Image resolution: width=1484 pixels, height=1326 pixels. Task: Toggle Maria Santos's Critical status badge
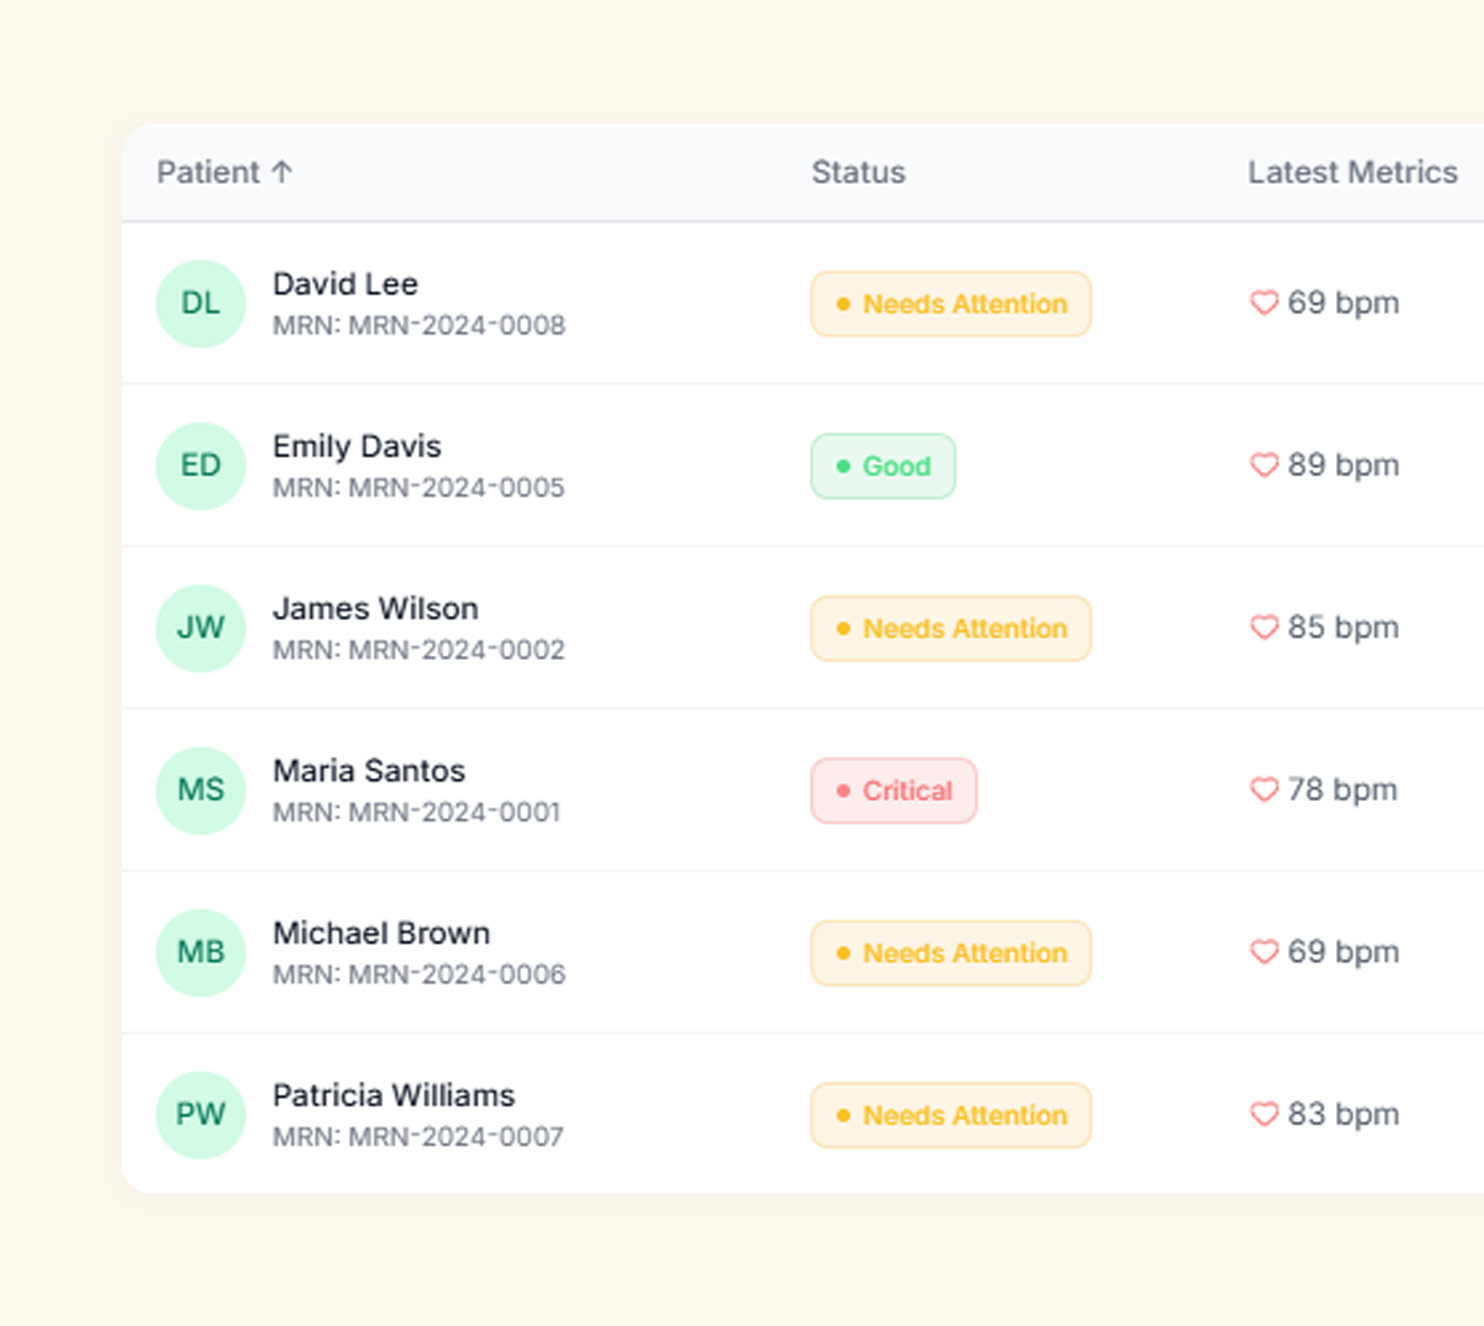[893, 790]
